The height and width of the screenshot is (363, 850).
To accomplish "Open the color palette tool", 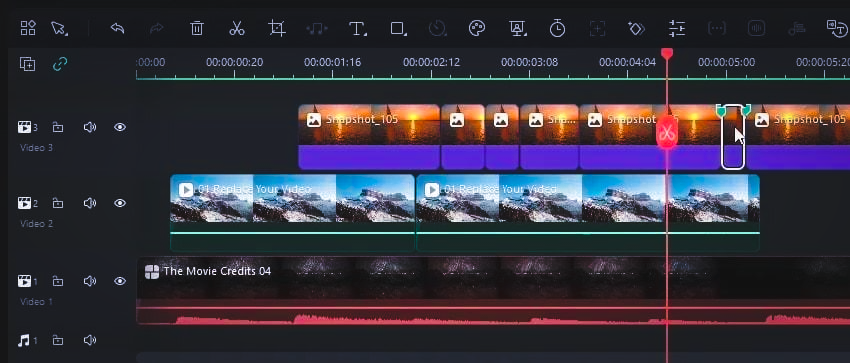I will click(x=477, y=28).
